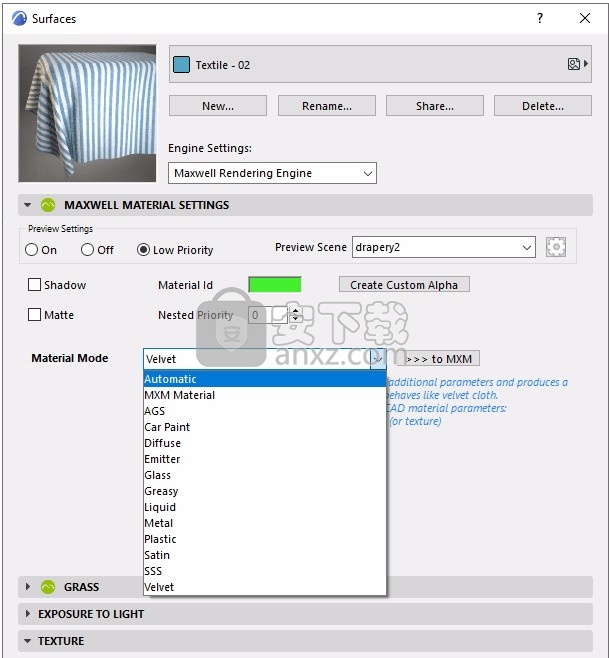The width and height of the screenshot is (609, 658).
Task: Pick Plastic in the mode list
Action: click(x=264, y=539)
